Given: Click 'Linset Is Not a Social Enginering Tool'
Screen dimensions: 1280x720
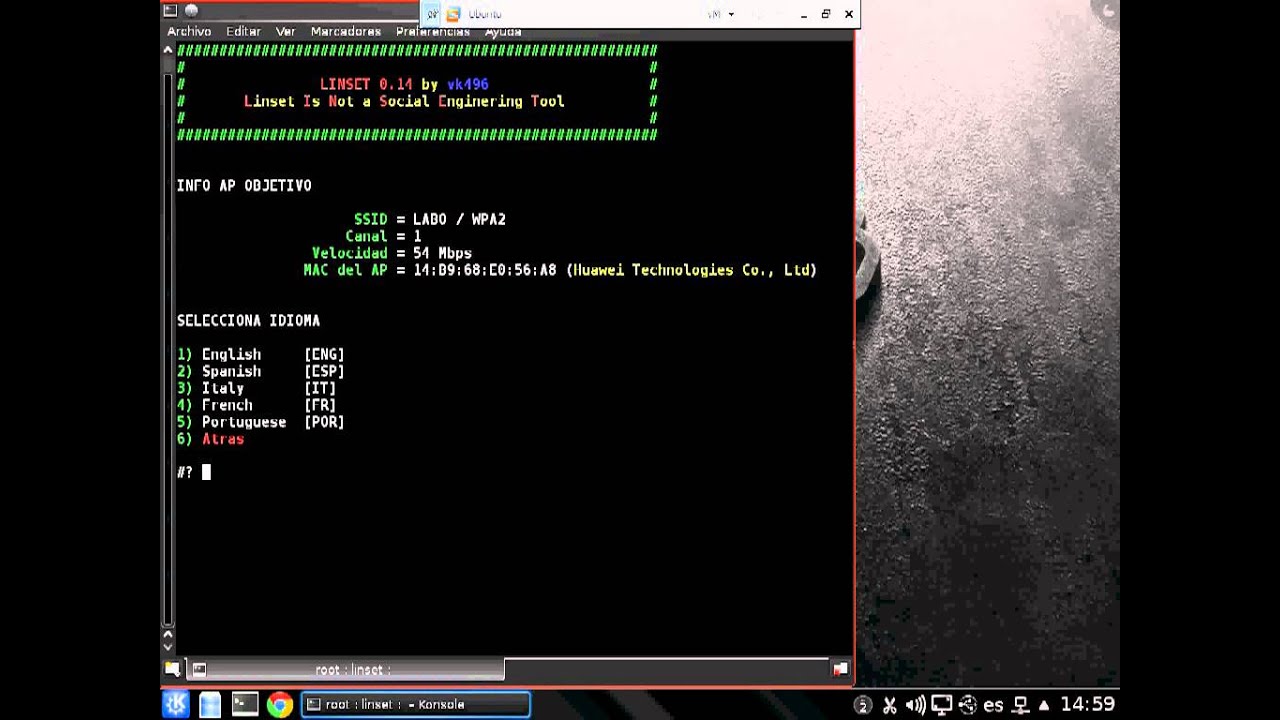Looking at the screenshot, I should click(x=404, y=101).
